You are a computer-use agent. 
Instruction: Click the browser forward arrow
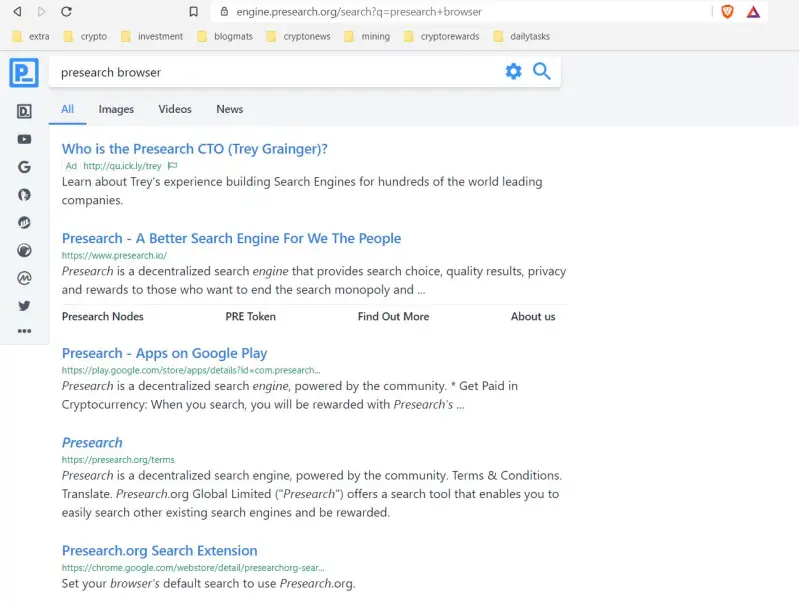[42, 11]
